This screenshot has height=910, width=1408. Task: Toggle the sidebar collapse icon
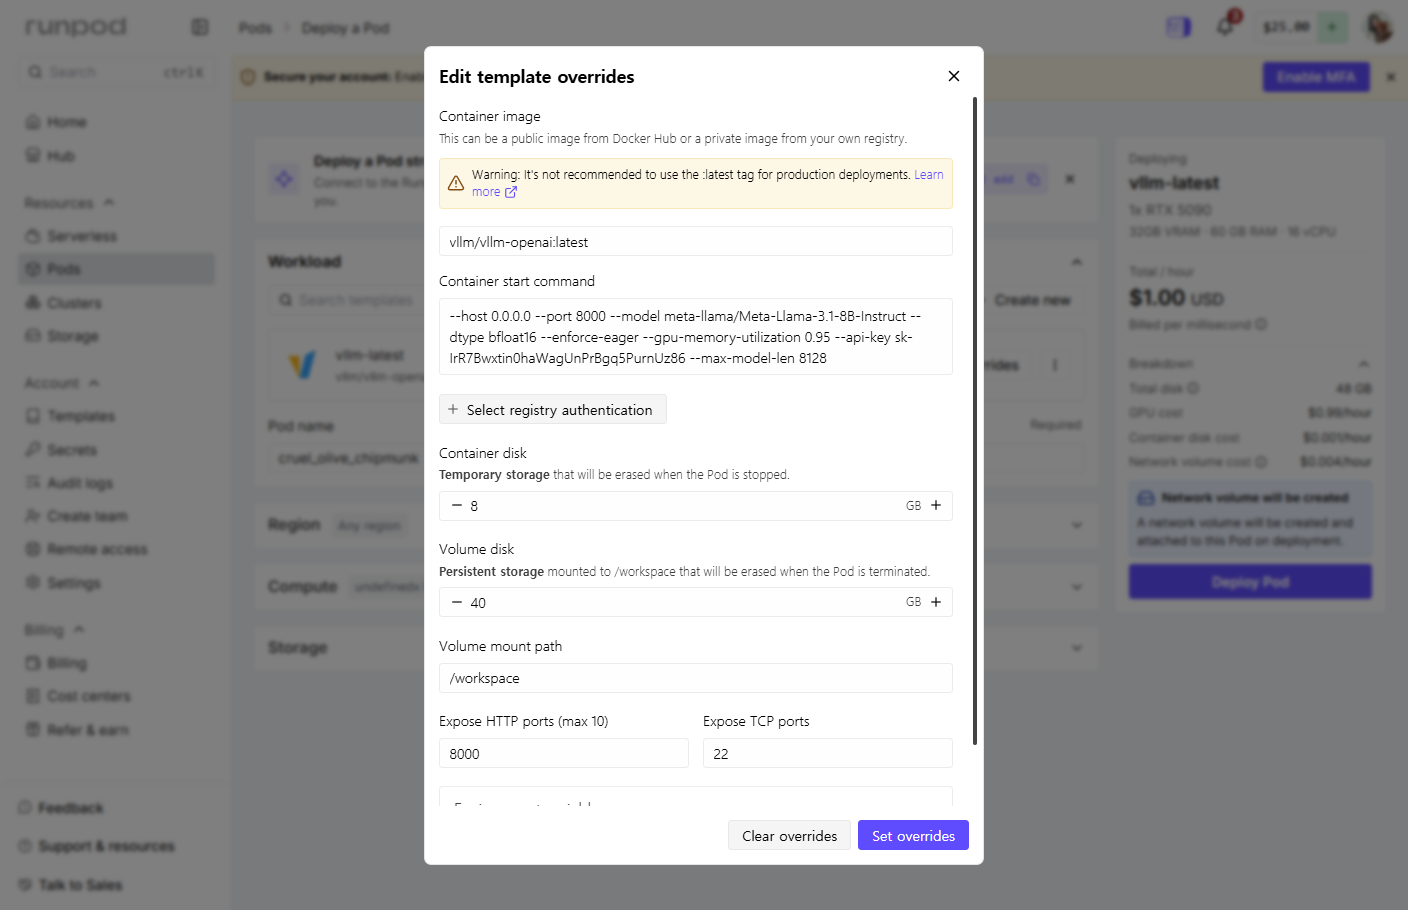tap(200, 27)
